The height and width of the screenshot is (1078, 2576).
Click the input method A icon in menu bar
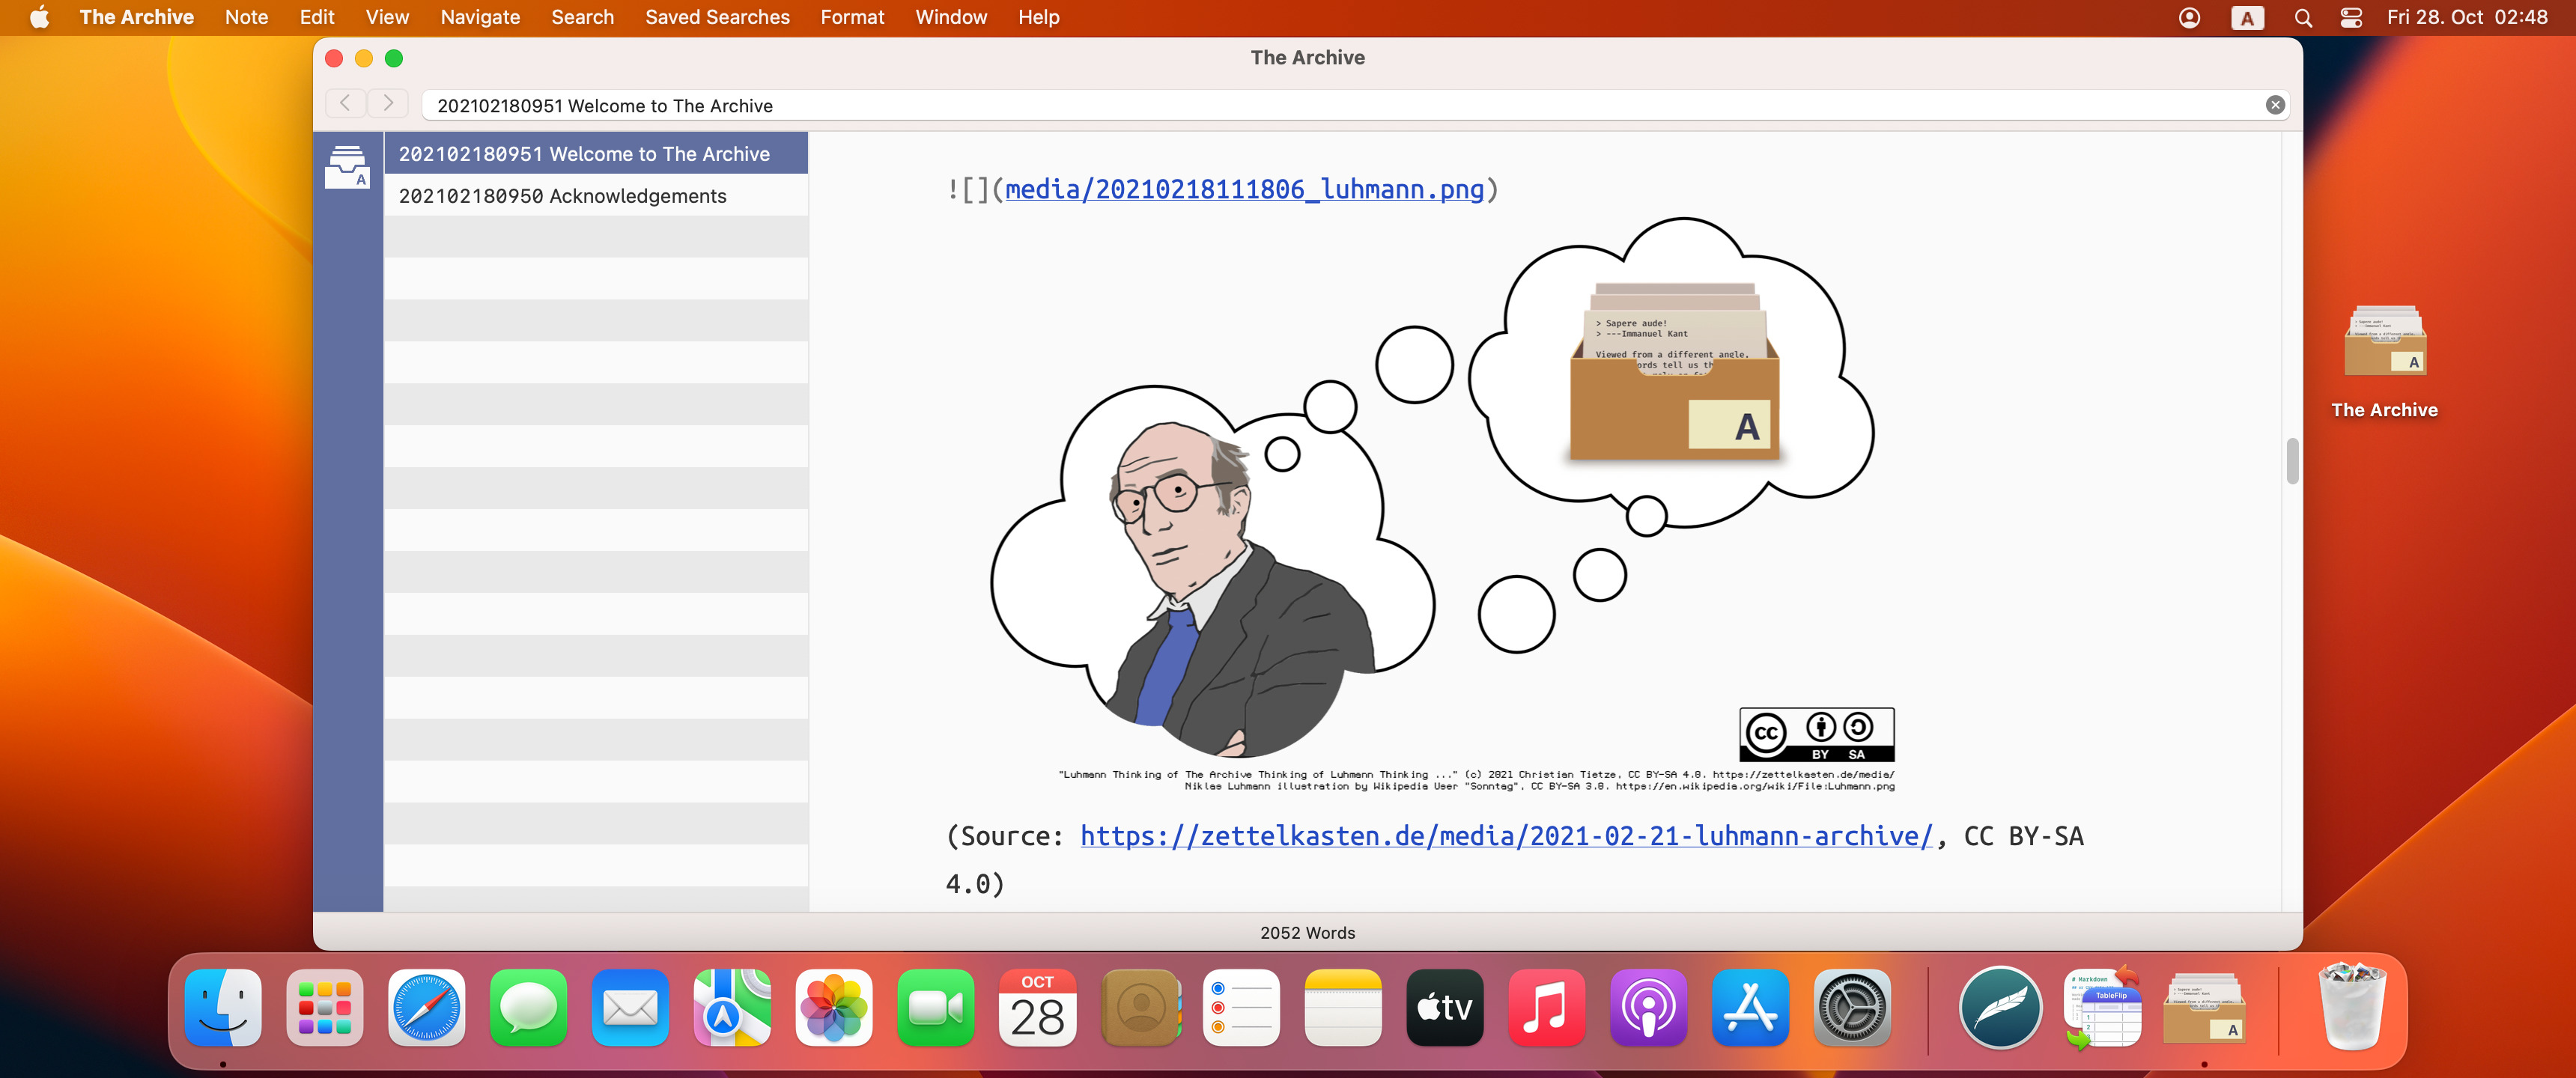tap(2246, 18)
